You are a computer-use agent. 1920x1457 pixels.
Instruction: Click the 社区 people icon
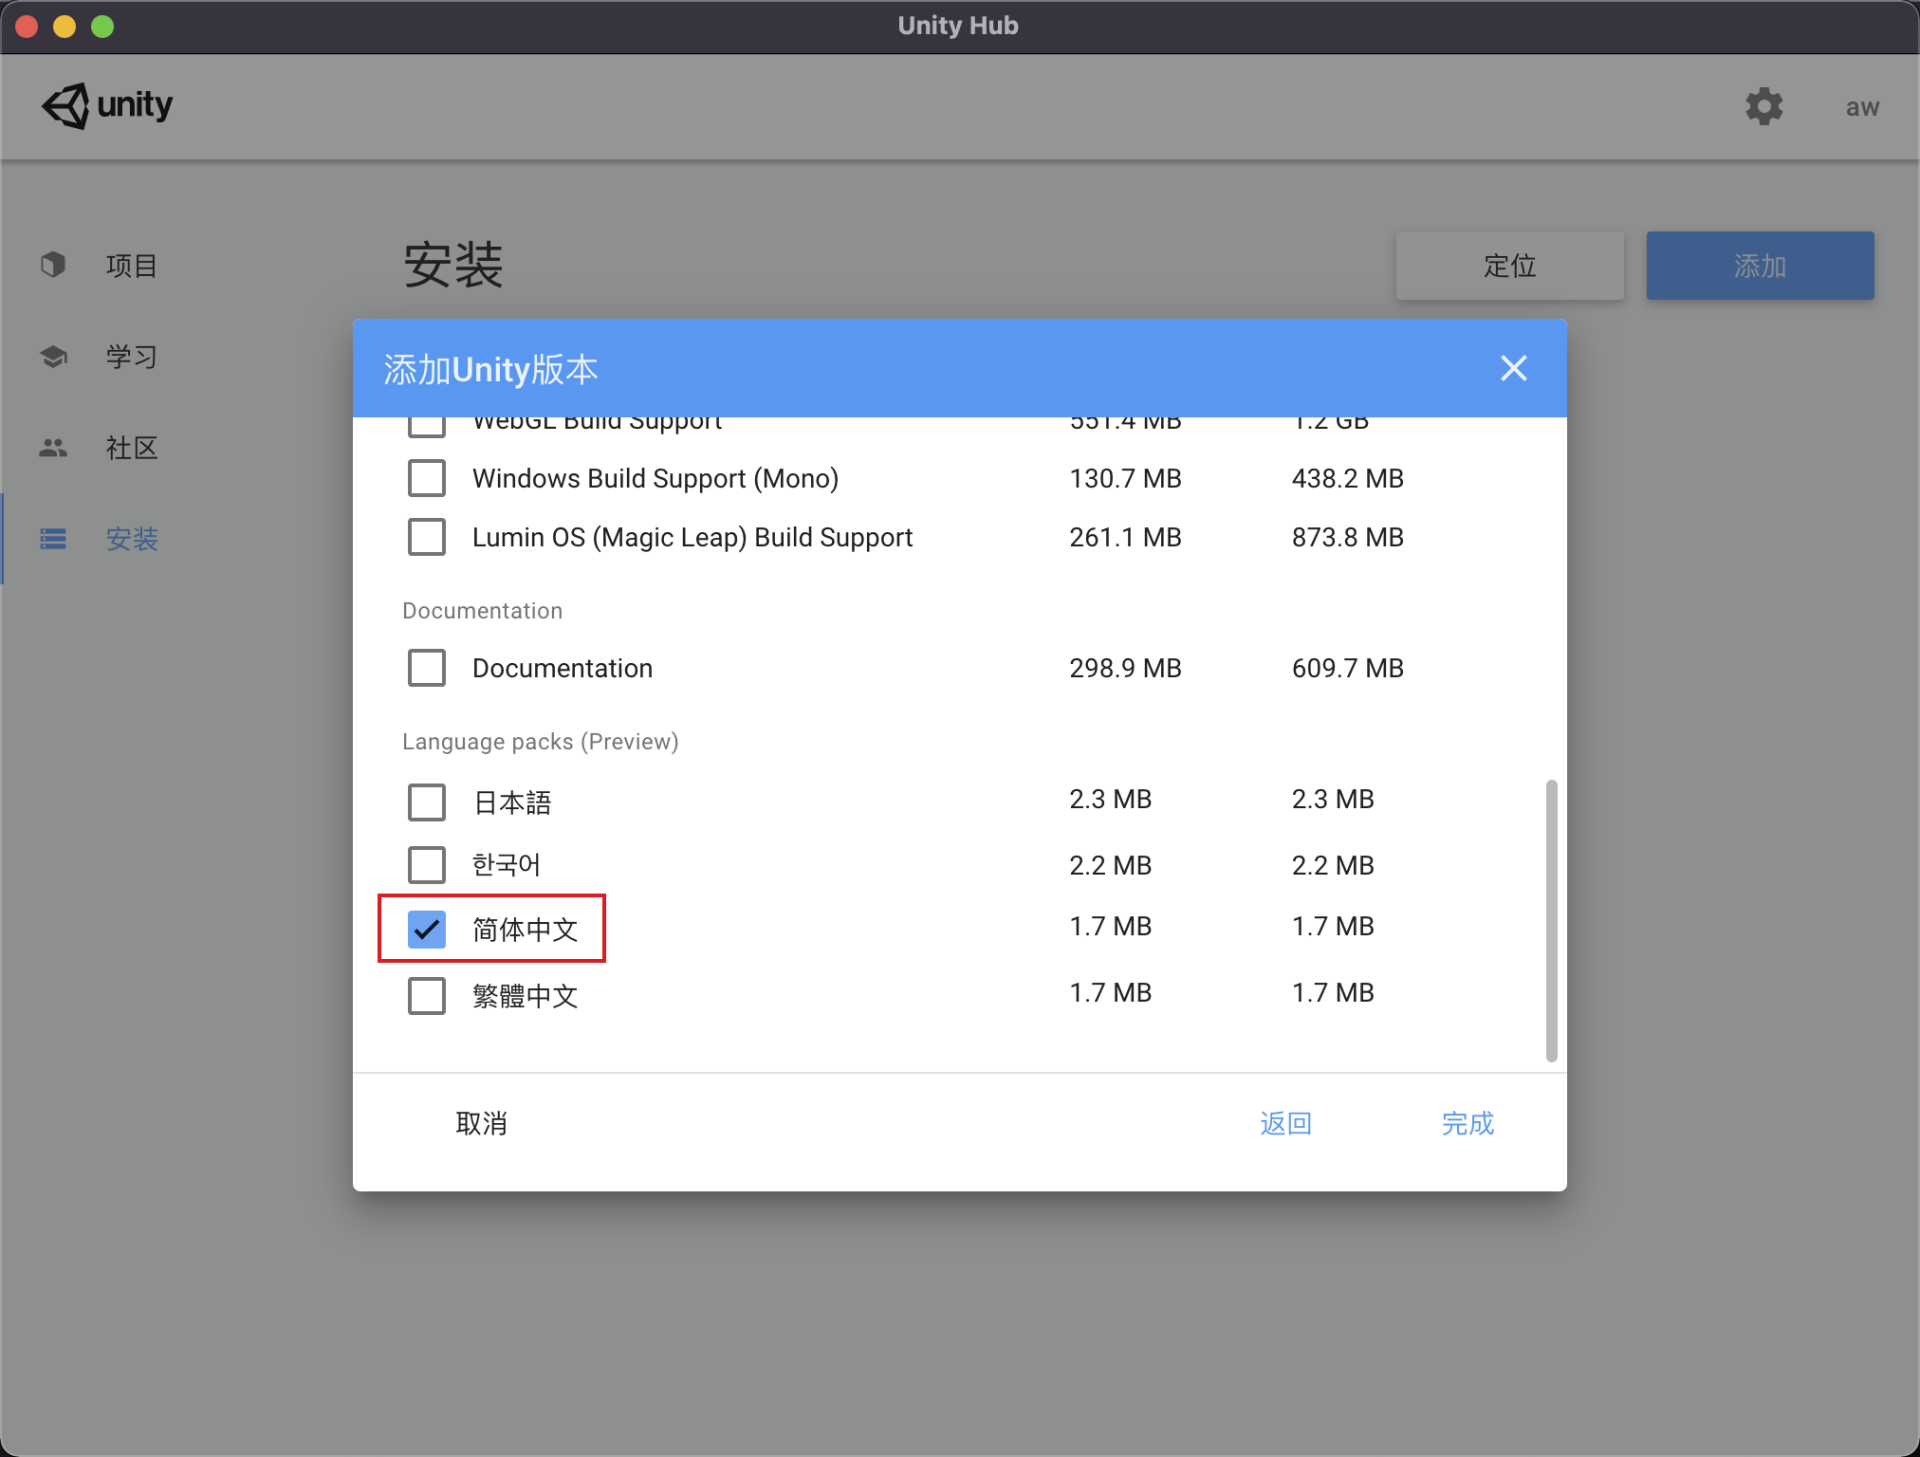click(x=53, y=448)
